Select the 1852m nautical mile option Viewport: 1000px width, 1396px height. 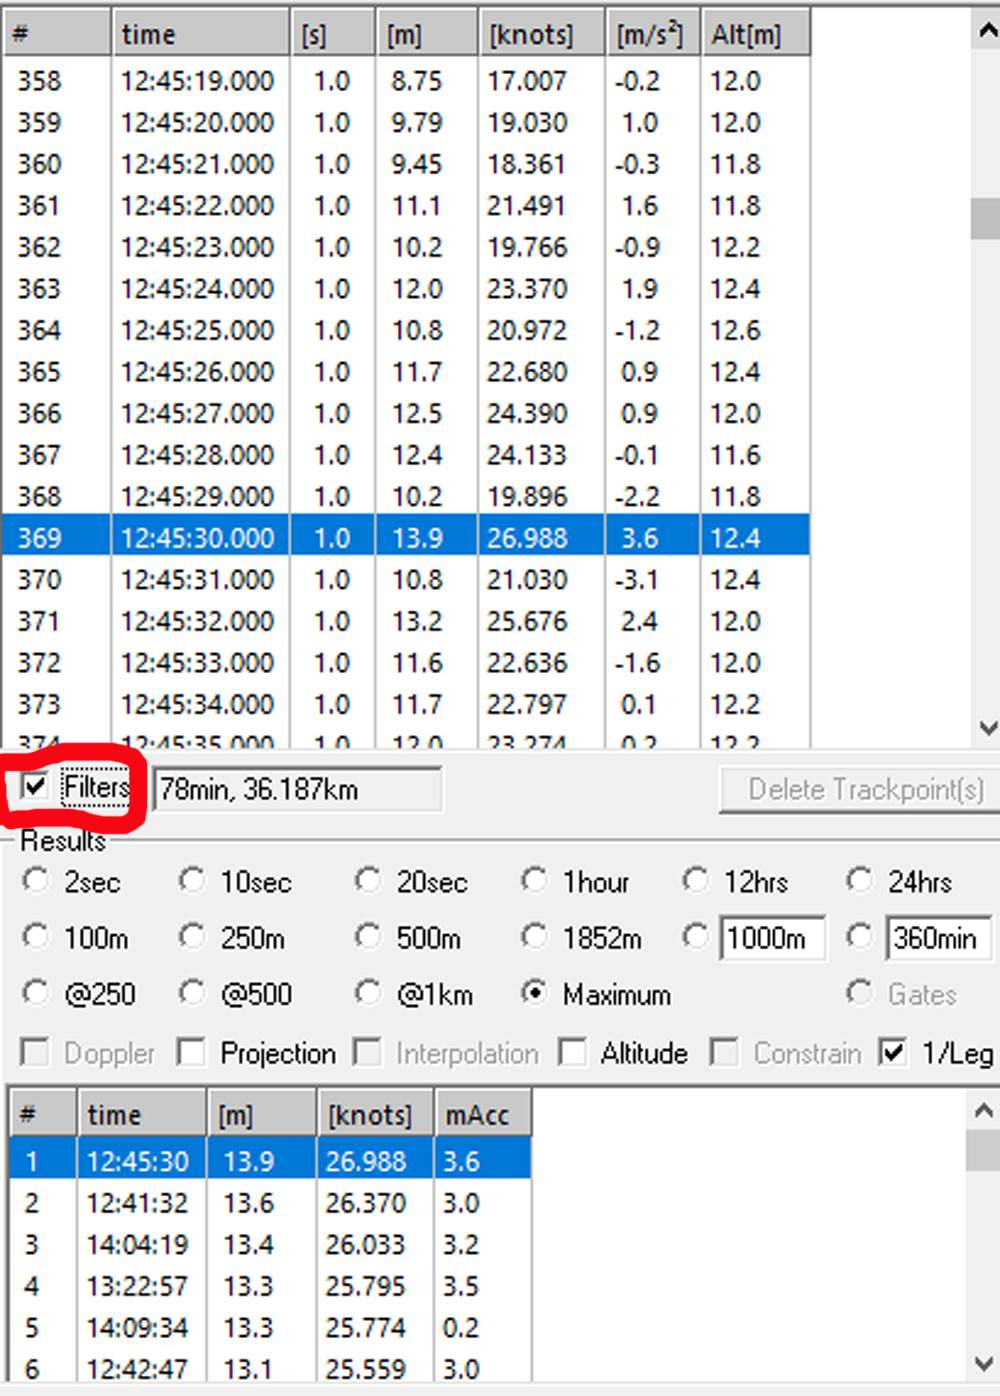[535, 937]
